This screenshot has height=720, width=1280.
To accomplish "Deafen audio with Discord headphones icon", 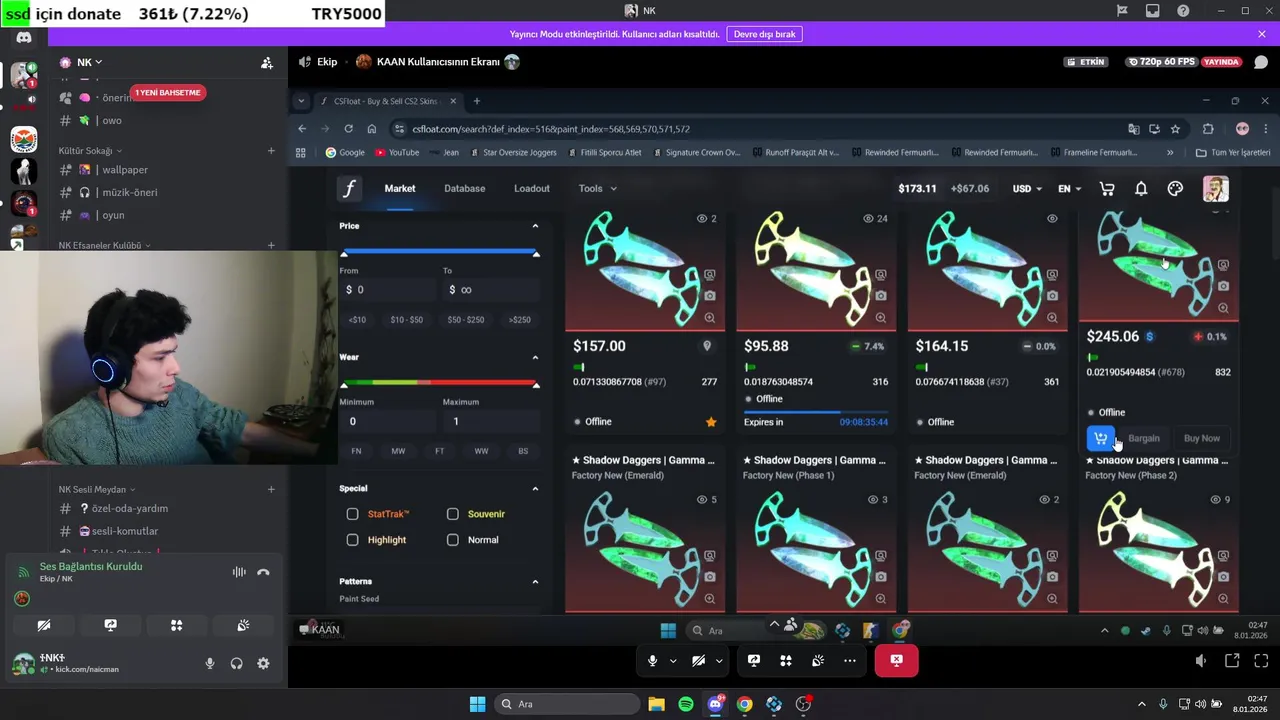I will (236, 663).
